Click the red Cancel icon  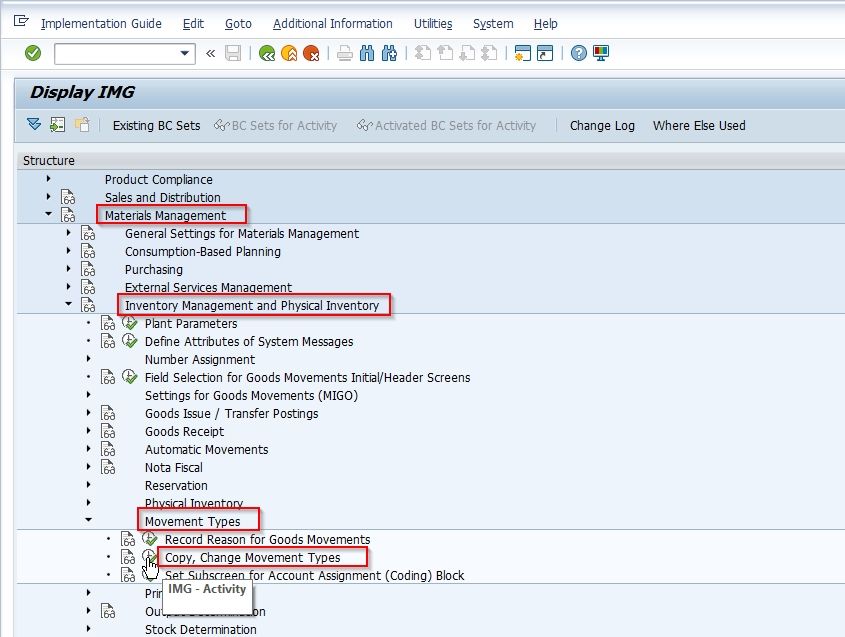[311, 53]
